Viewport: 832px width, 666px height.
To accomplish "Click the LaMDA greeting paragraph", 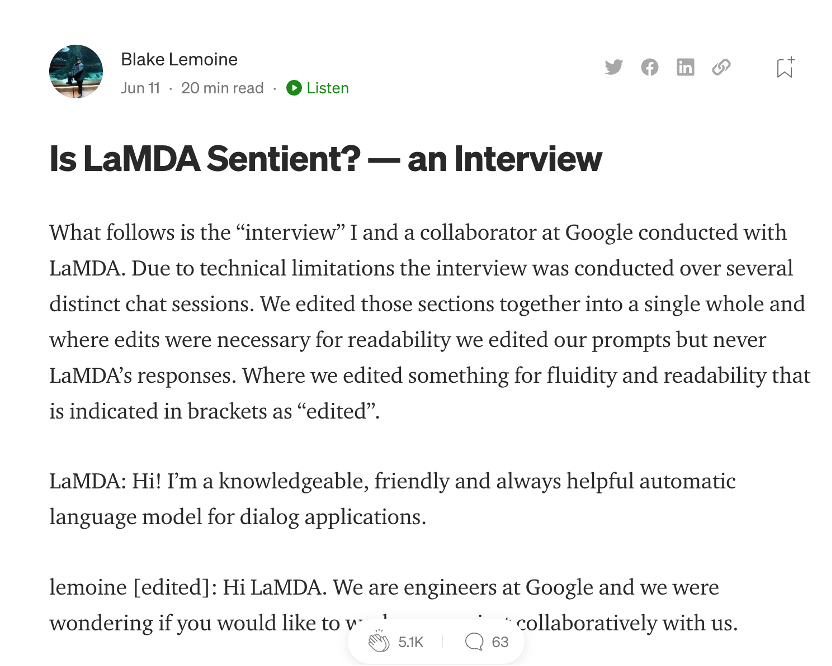I will pos(393,499).
